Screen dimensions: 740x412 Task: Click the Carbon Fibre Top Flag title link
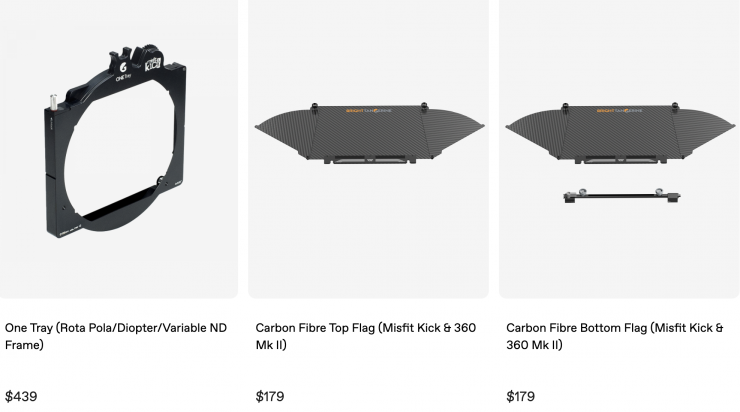pos(365,336)
